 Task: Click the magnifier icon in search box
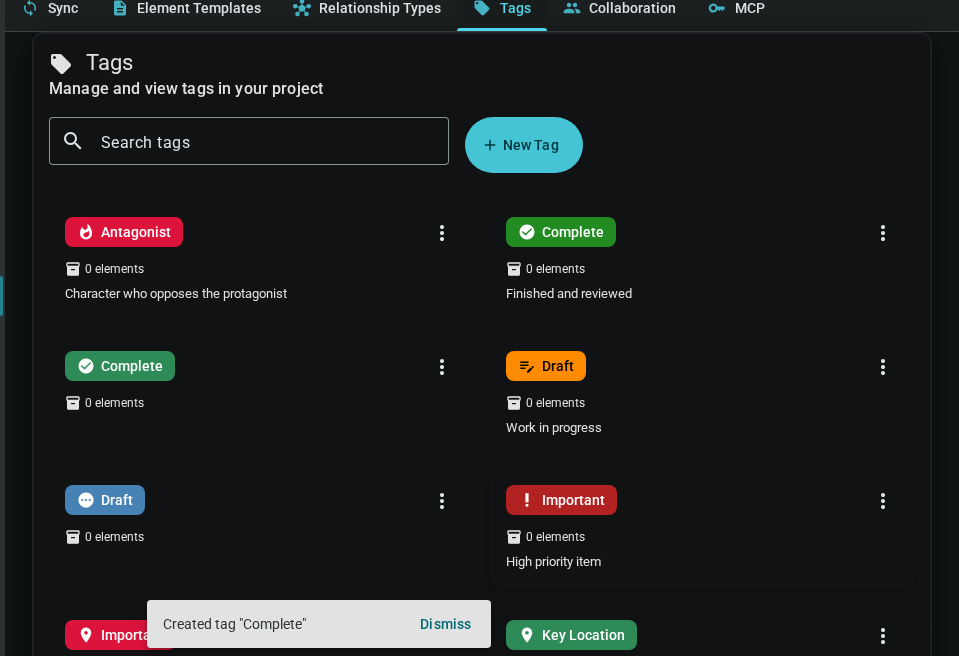[73, 141]
